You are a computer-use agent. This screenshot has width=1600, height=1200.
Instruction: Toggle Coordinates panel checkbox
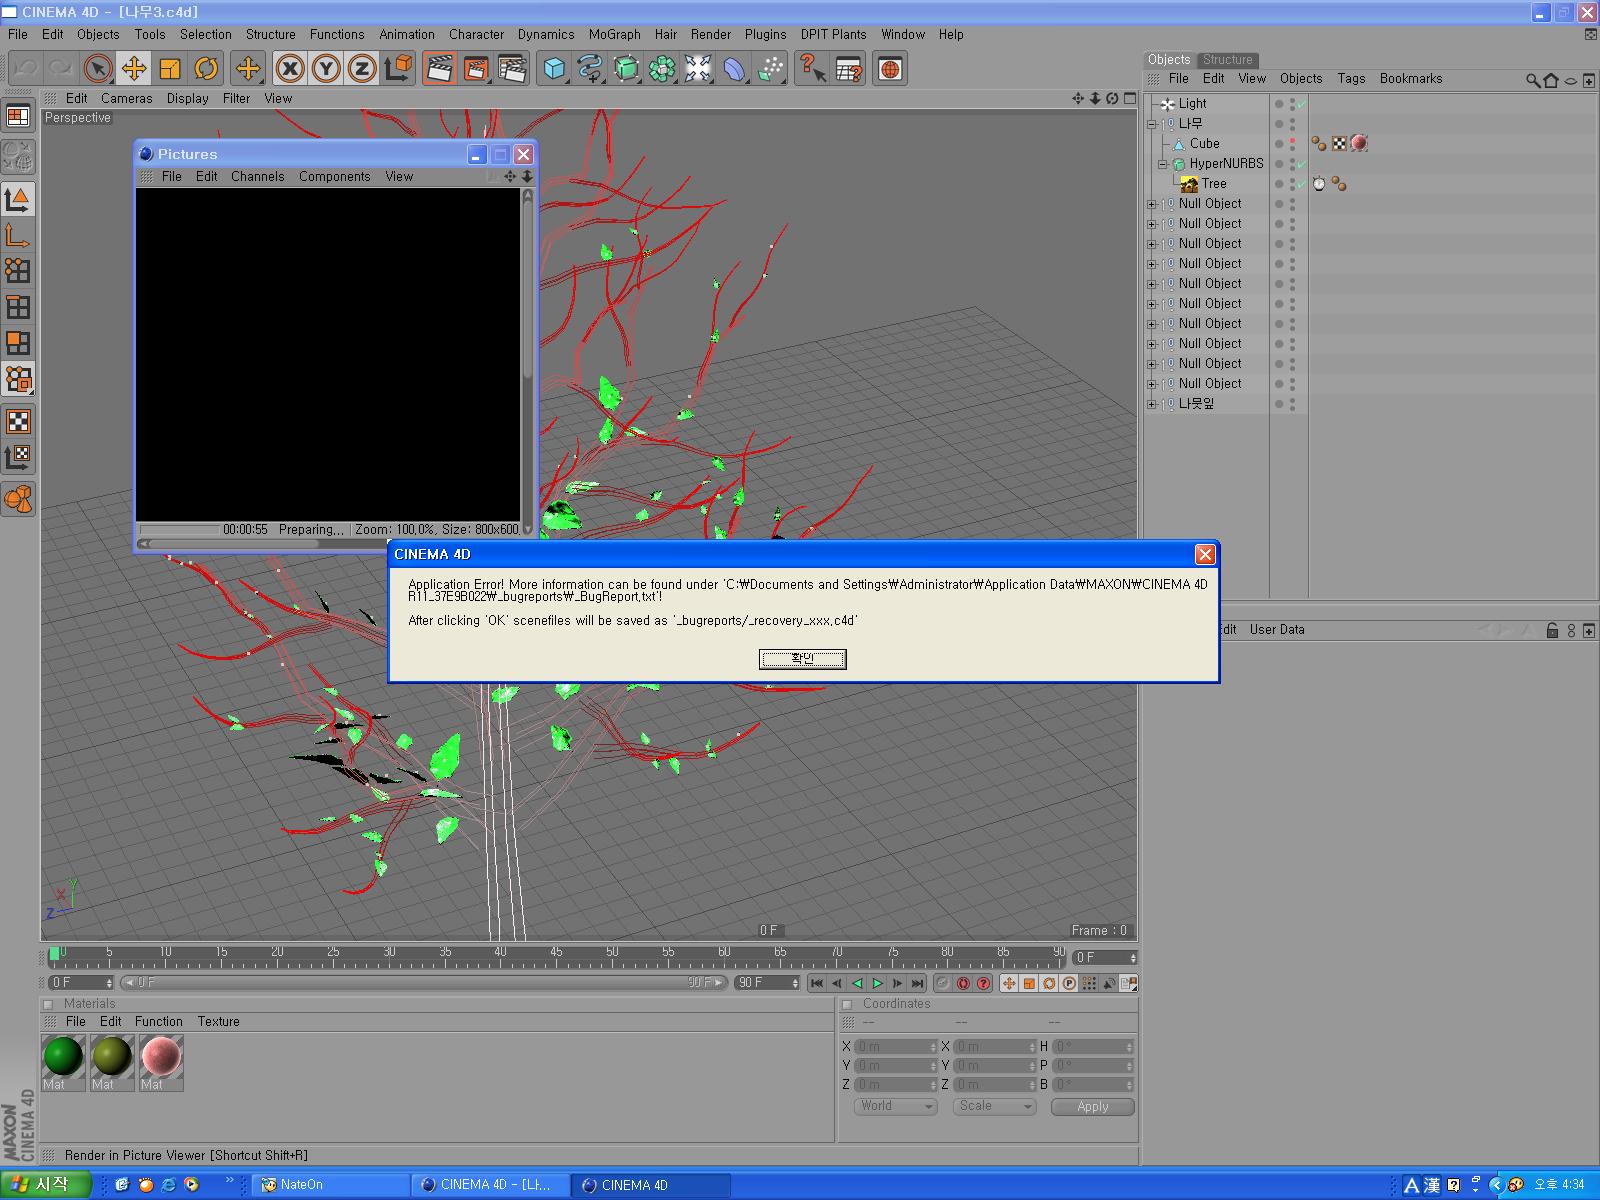tap(847, 1004)
